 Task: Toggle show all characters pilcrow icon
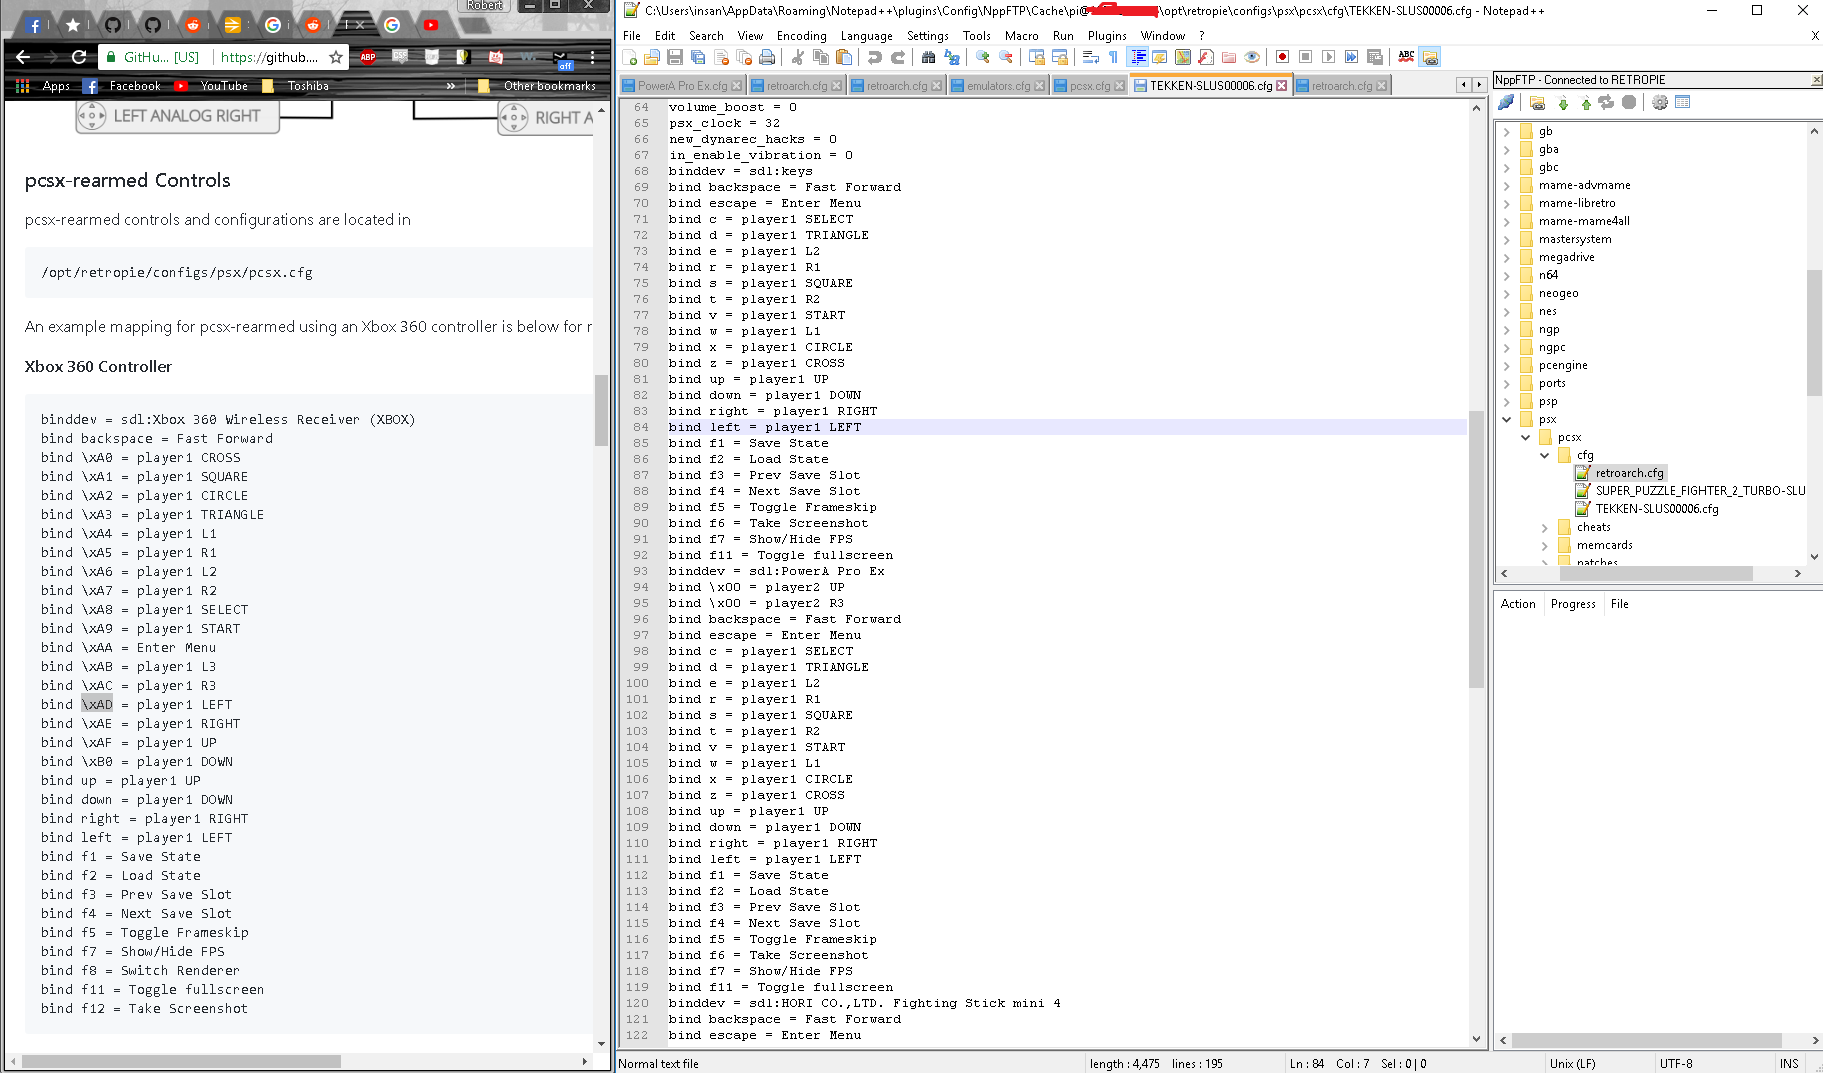pos(1114,57)
